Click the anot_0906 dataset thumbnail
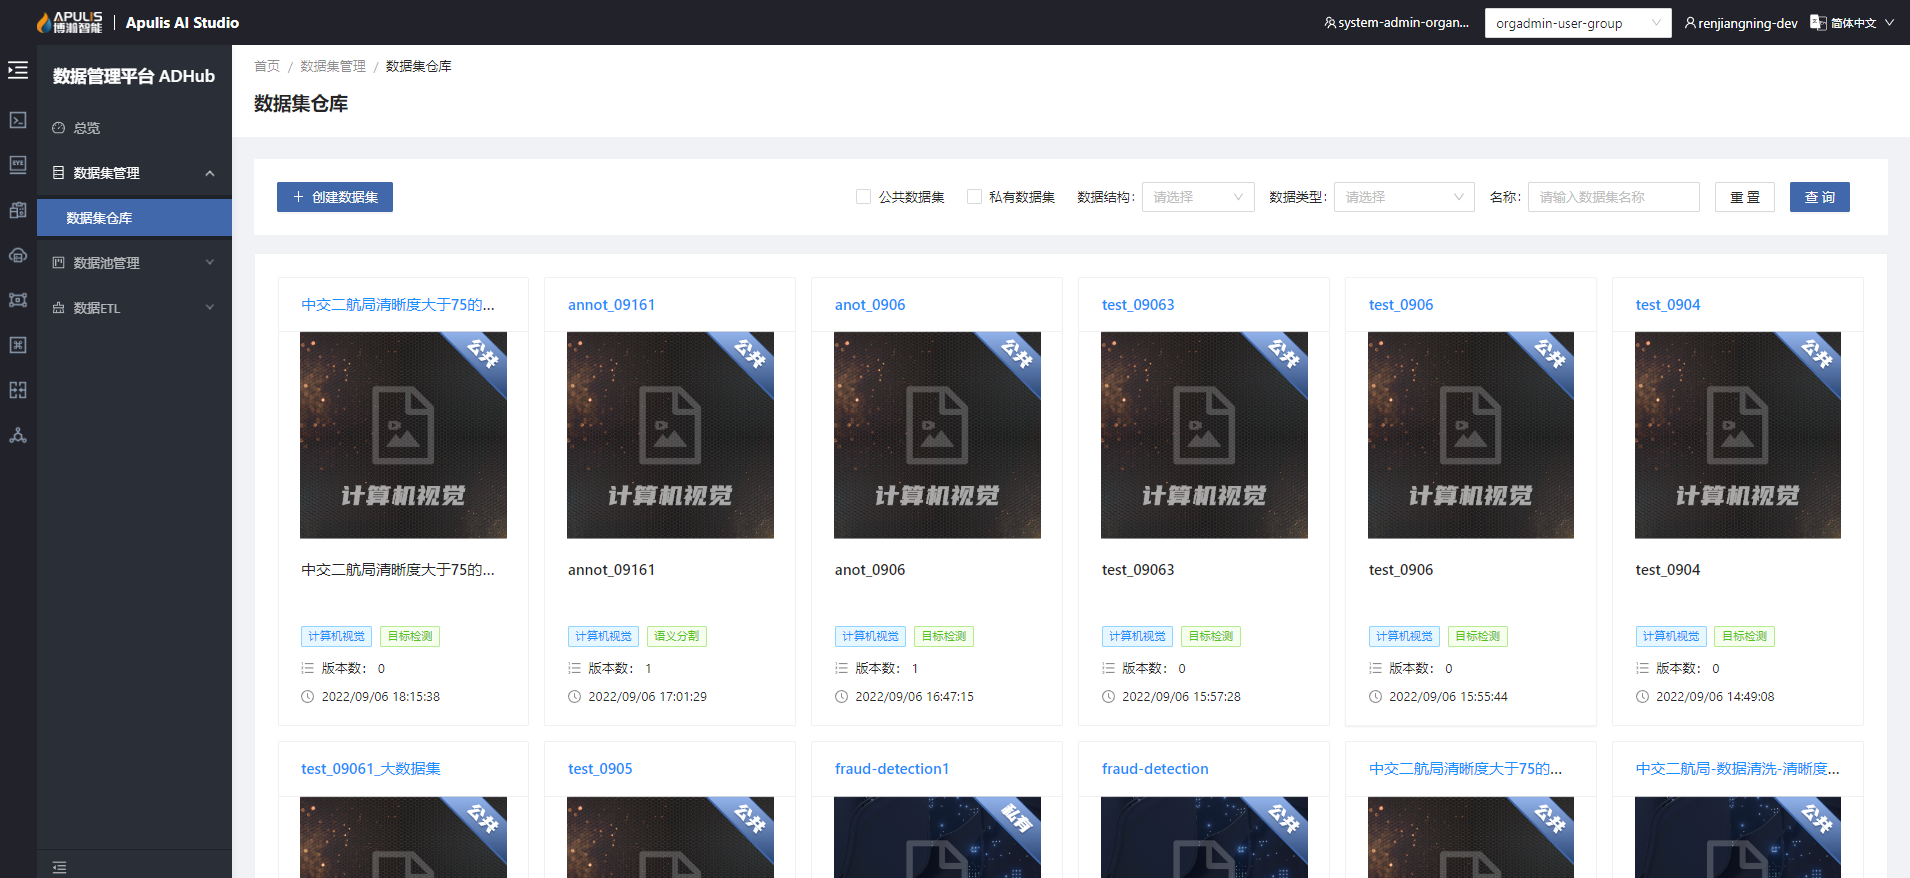The height and width of the screenshot is (878, 1910). click(x=937, y=435)
